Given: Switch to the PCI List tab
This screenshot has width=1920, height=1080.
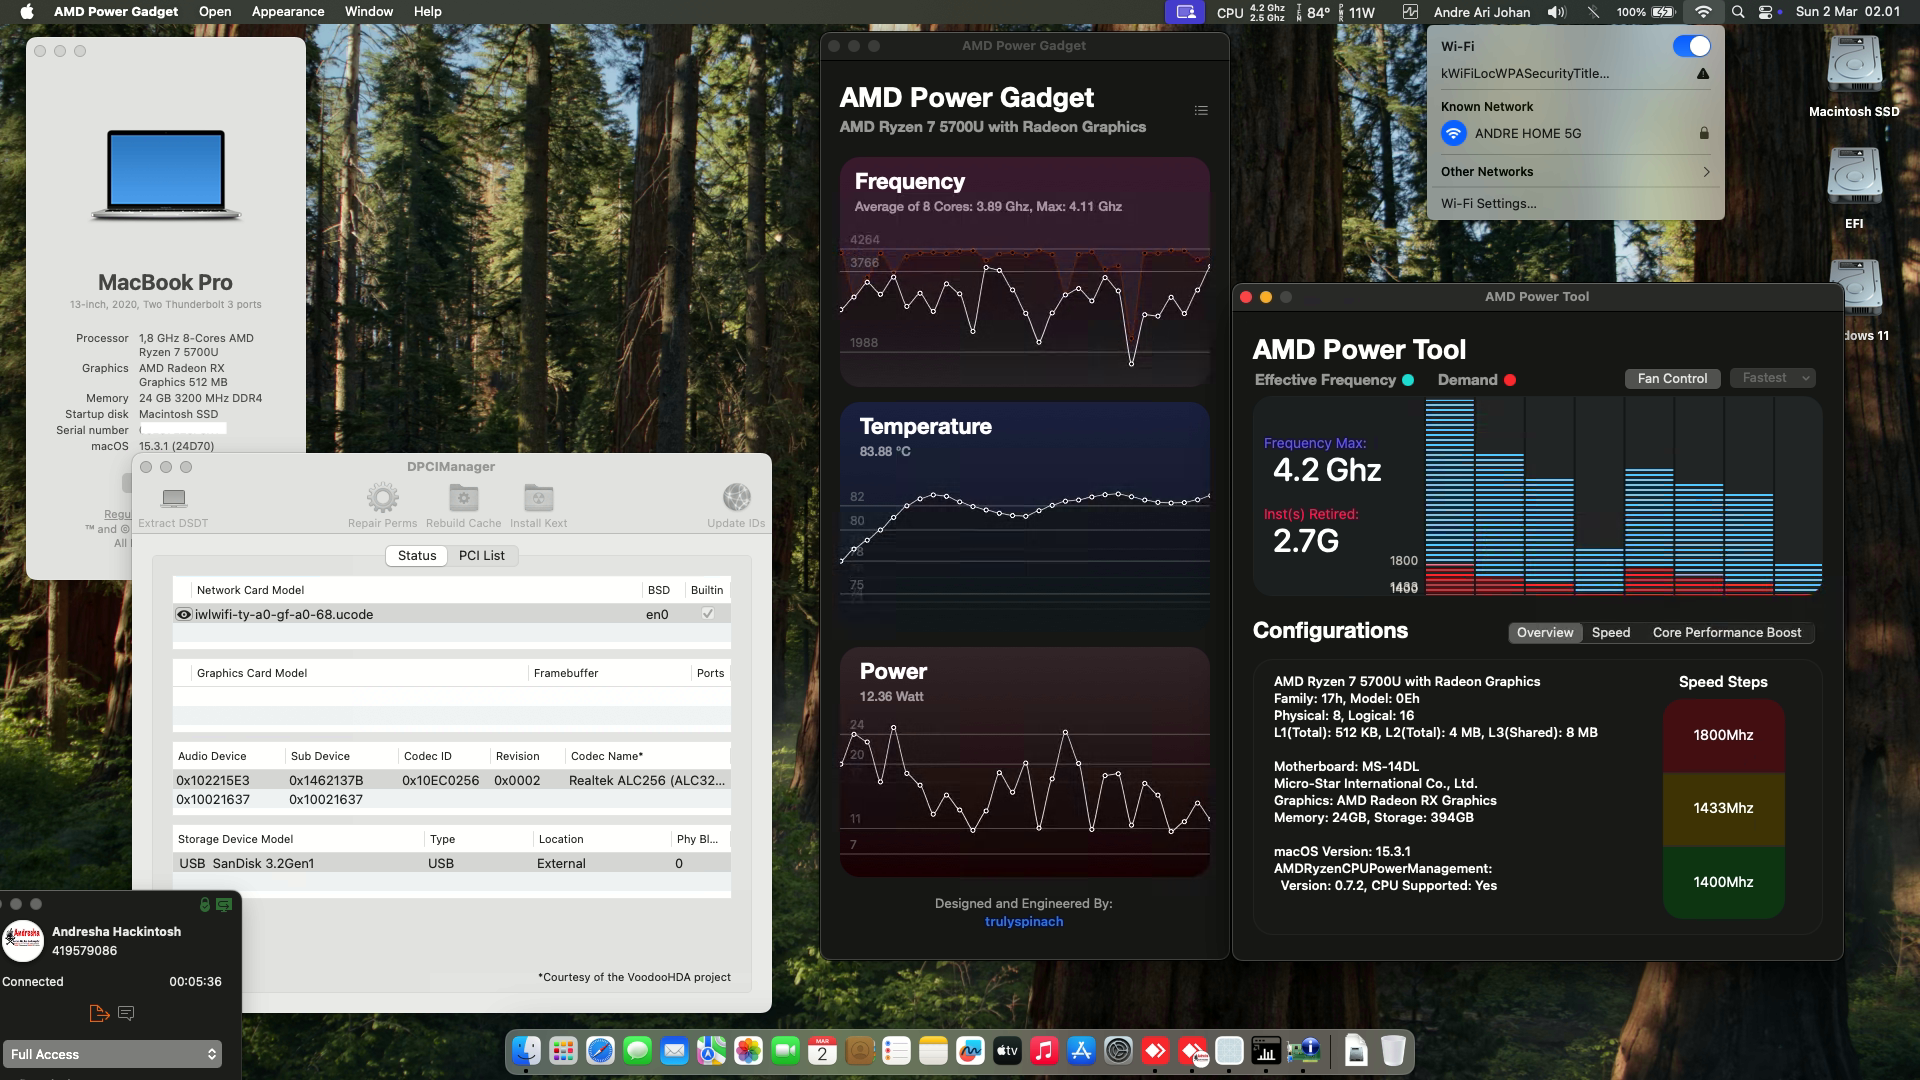Looking at the screenshot, I should [x=481, y=555].
